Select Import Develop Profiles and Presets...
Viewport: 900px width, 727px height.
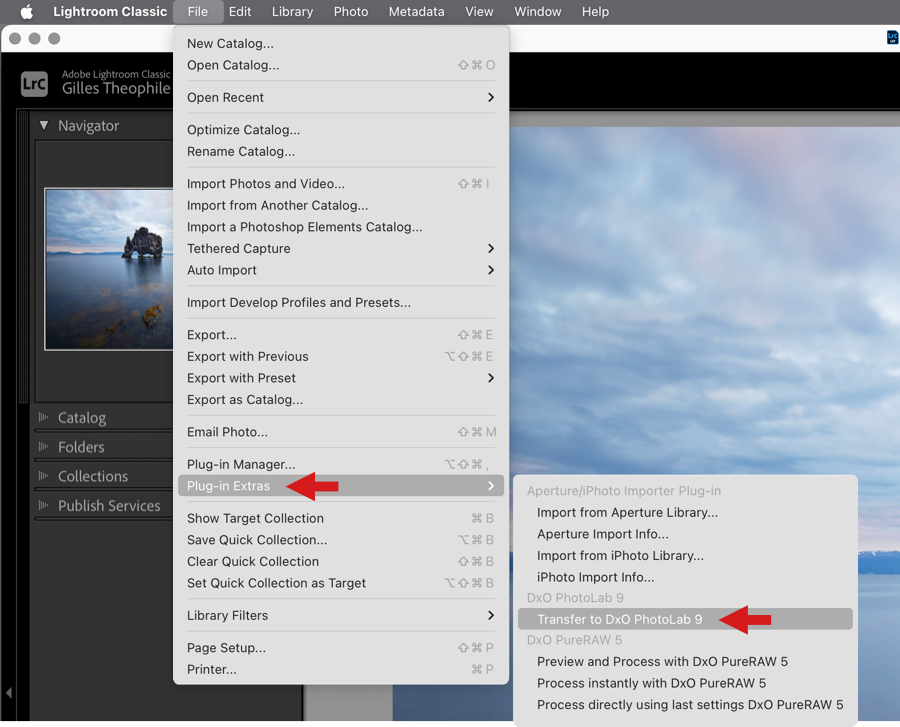click(x=341, y=302)
